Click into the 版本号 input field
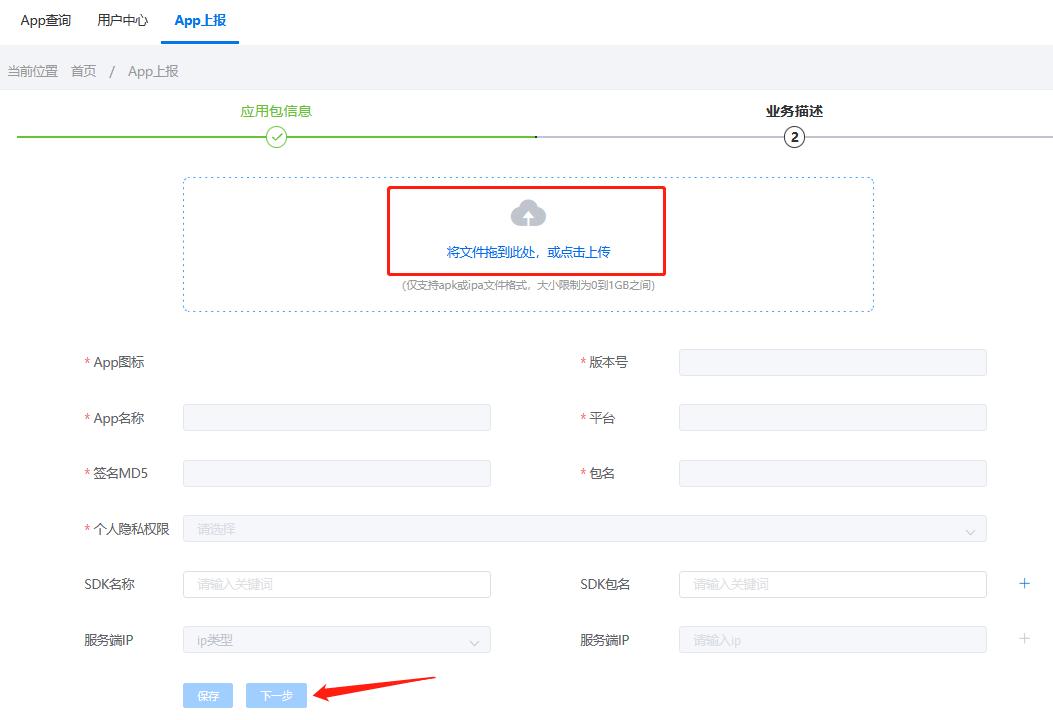1053x720 pixels. 832,362
